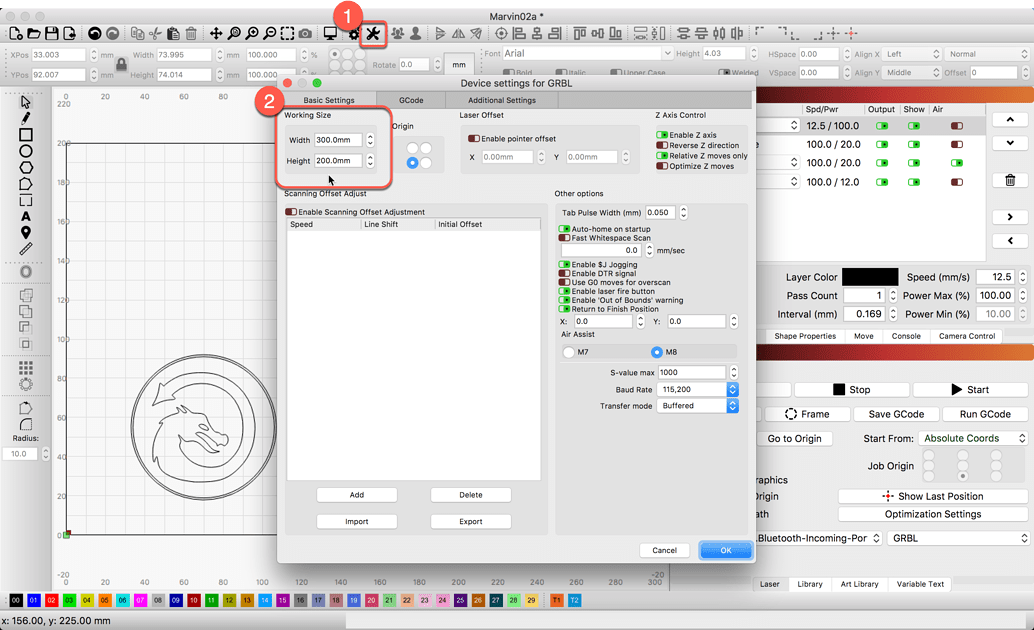The width and height of the screenshot is (1034, 630).
Task: Toggle Reverse Z direction switch
Action: point(661,145)
